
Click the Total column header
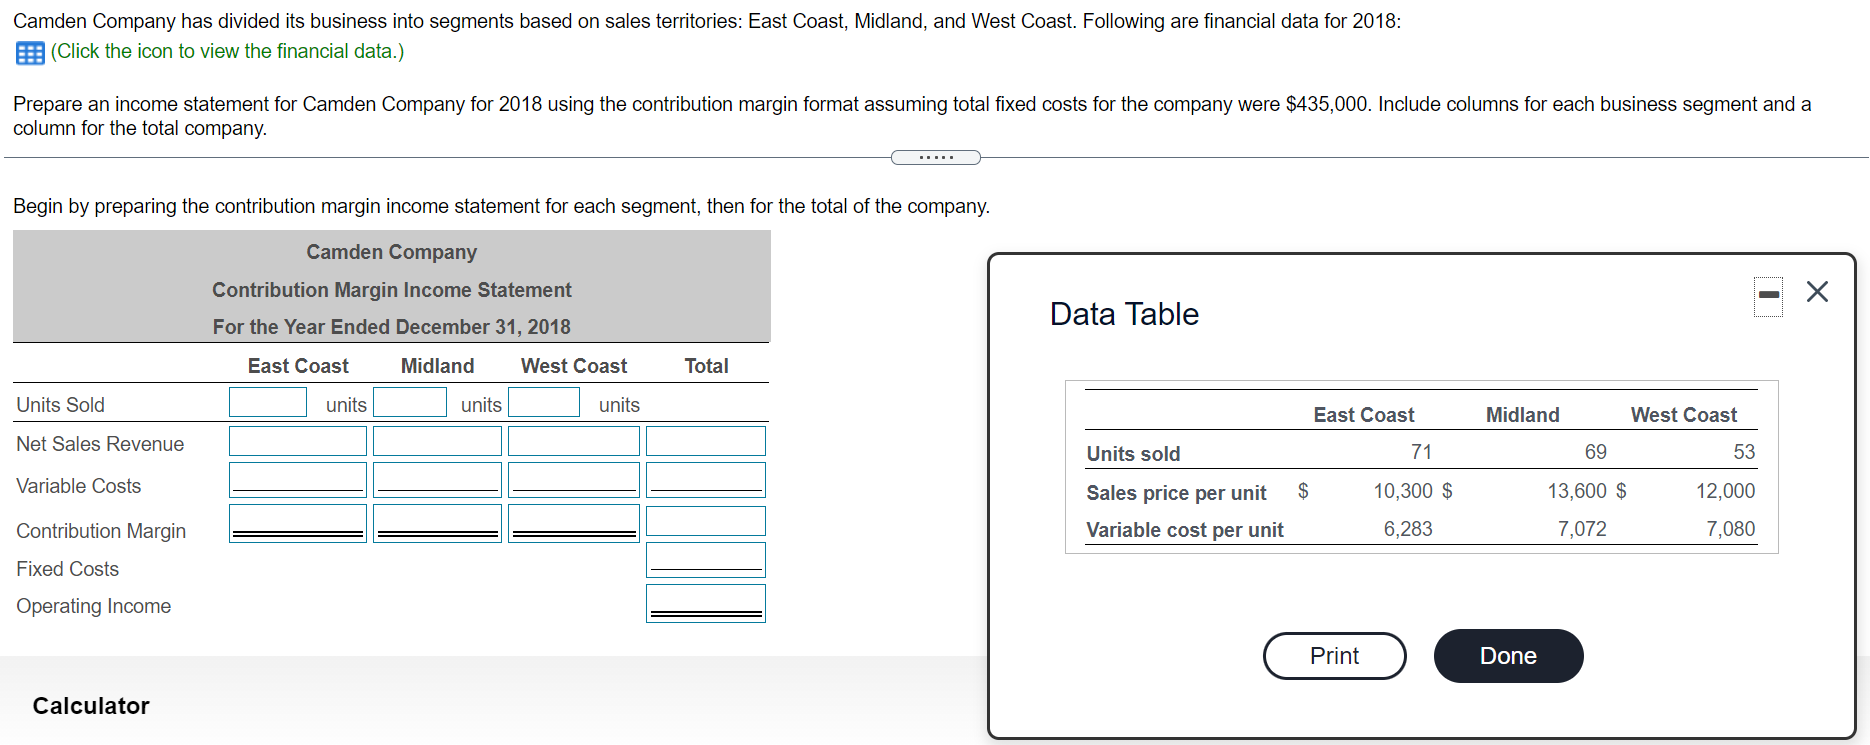(706, 366)
